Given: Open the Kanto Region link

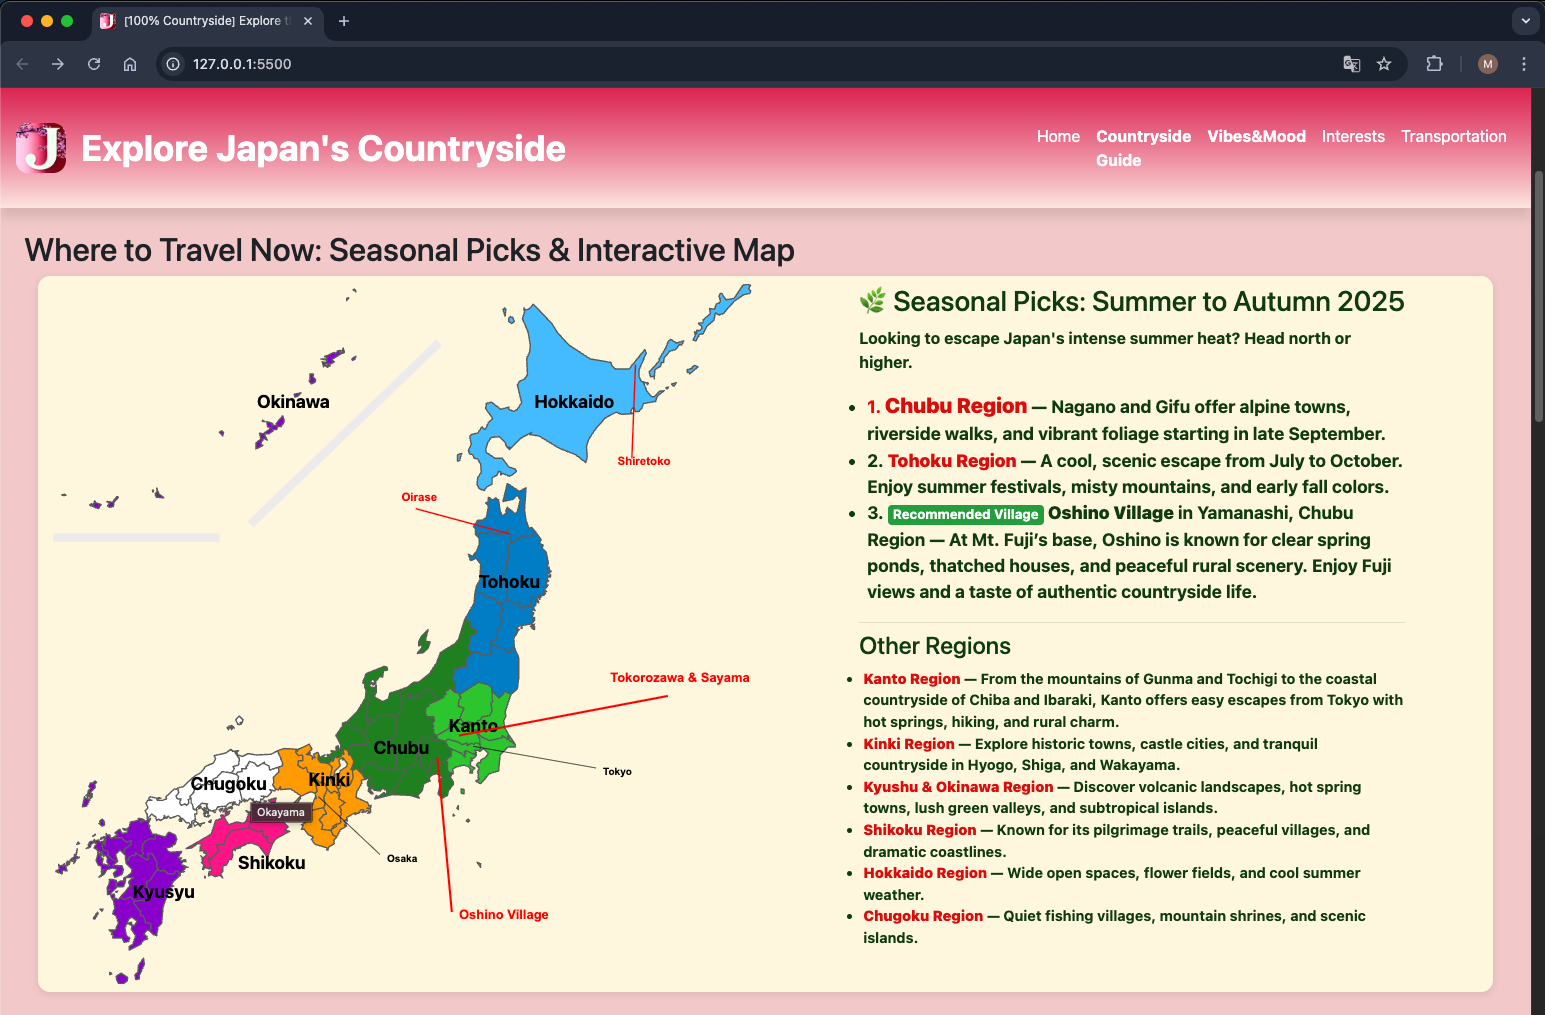Looking at the screenshot, I should (x=911, y=679).
